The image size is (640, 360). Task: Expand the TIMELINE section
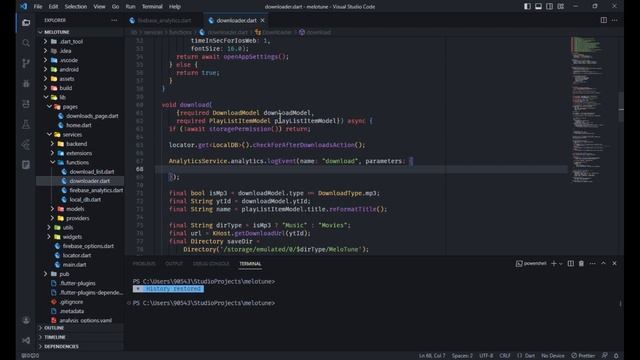(x=80, y=337)
